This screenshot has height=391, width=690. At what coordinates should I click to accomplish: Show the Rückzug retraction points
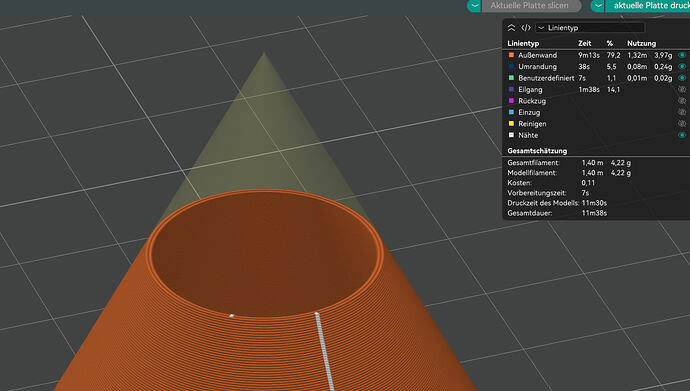(682, 101)
